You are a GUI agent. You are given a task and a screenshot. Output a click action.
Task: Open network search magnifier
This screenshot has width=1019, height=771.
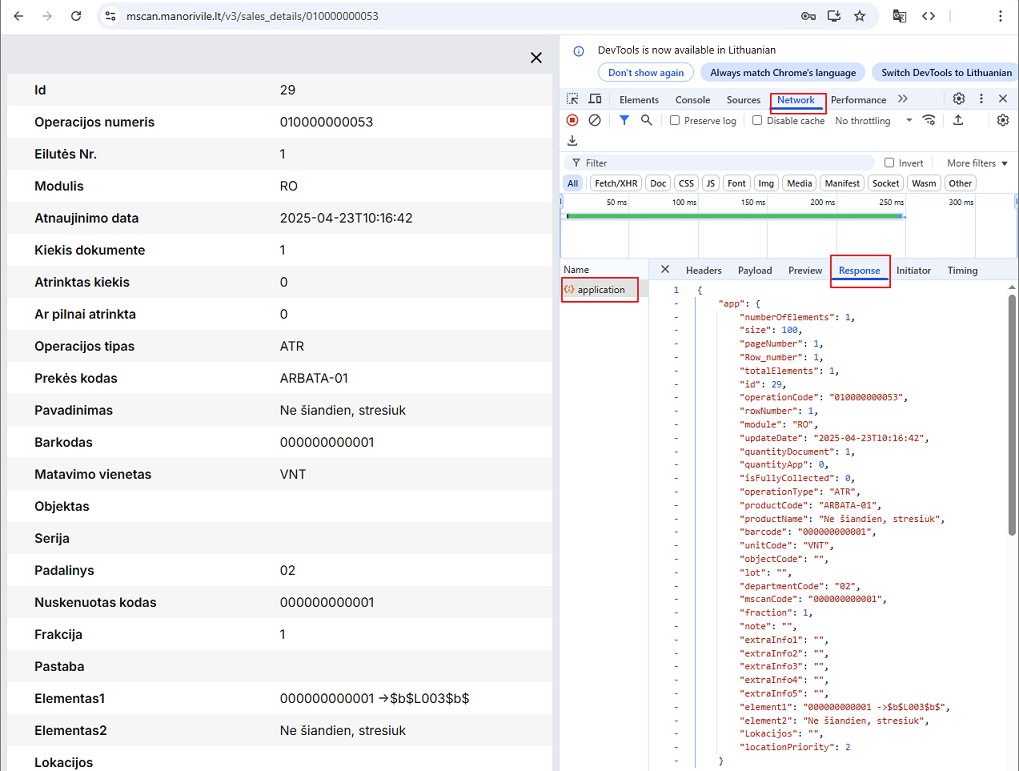tap(647, 120)
